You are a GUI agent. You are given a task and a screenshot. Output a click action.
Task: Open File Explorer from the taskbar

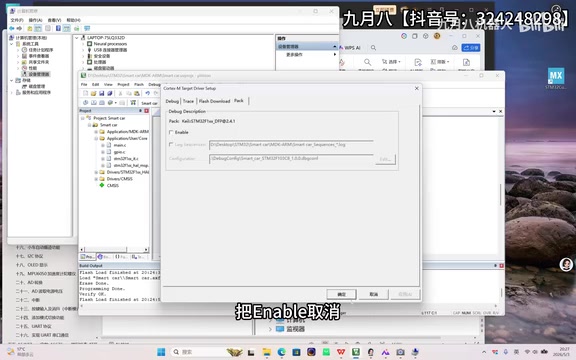[x=267, y=352]
